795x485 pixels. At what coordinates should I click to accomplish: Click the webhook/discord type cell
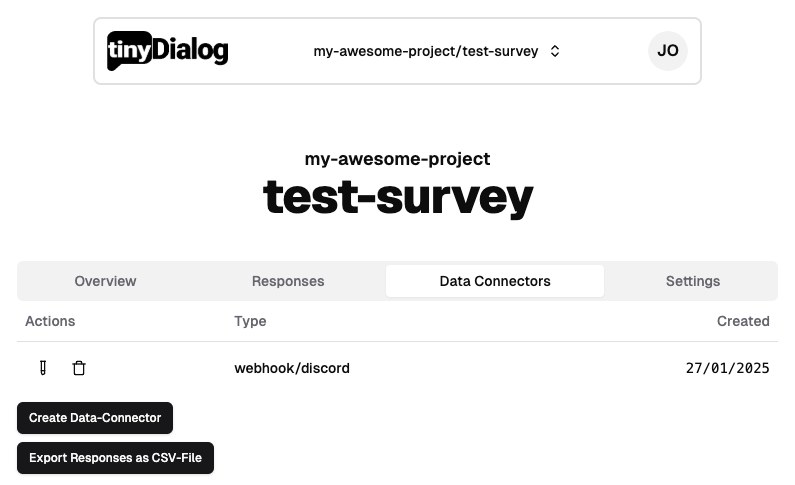click(x=292, y=368)
